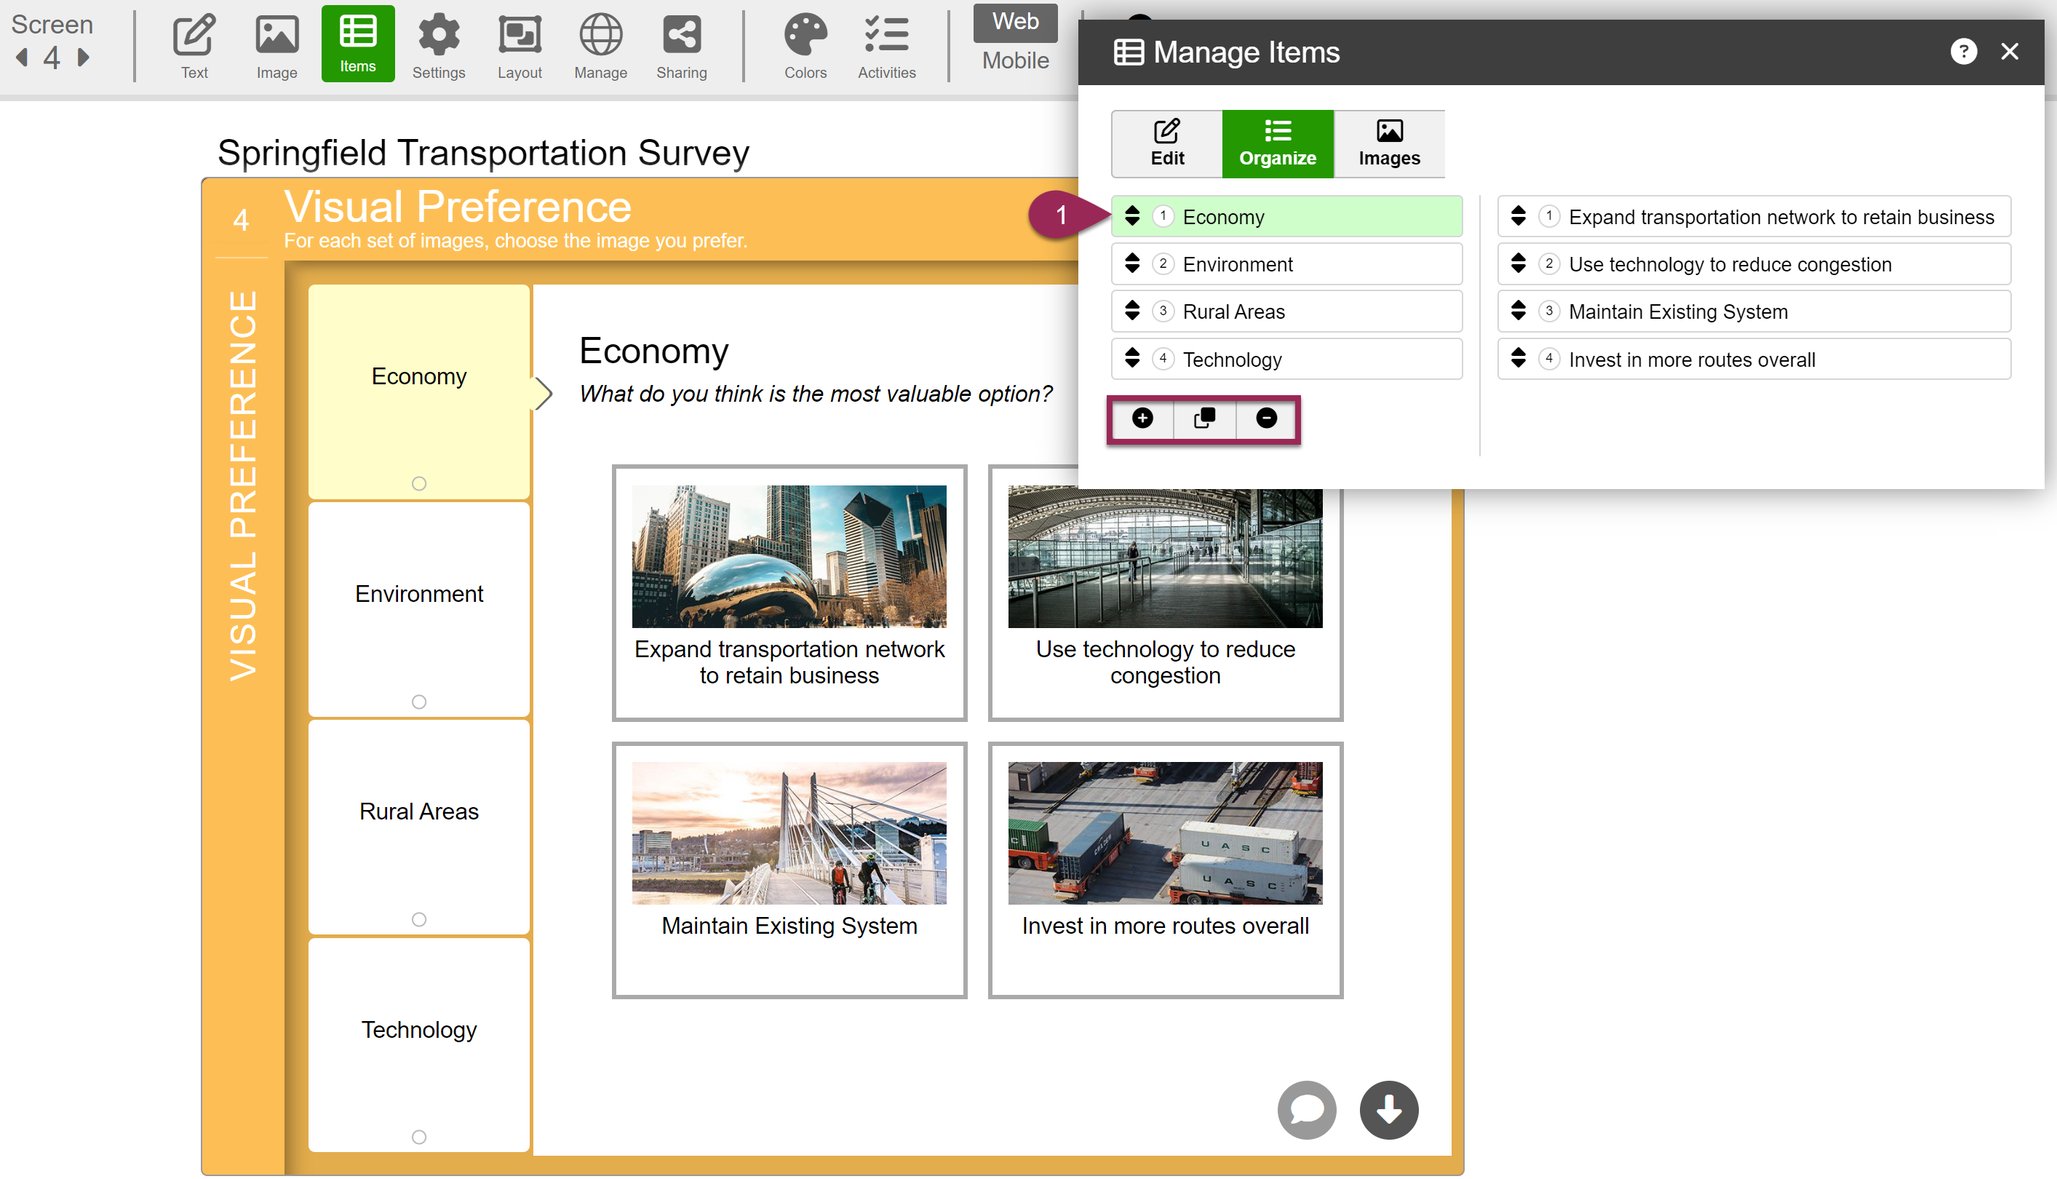
Task: Switch to the Images tab
Action: (1388, 144)
